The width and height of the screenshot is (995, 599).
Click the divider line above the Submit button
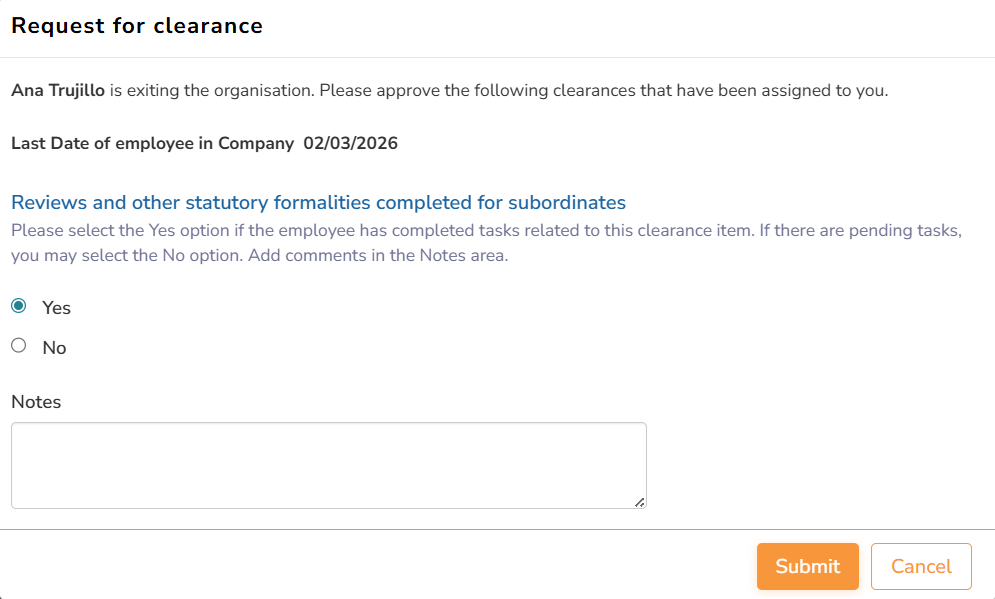click(497, 529)
